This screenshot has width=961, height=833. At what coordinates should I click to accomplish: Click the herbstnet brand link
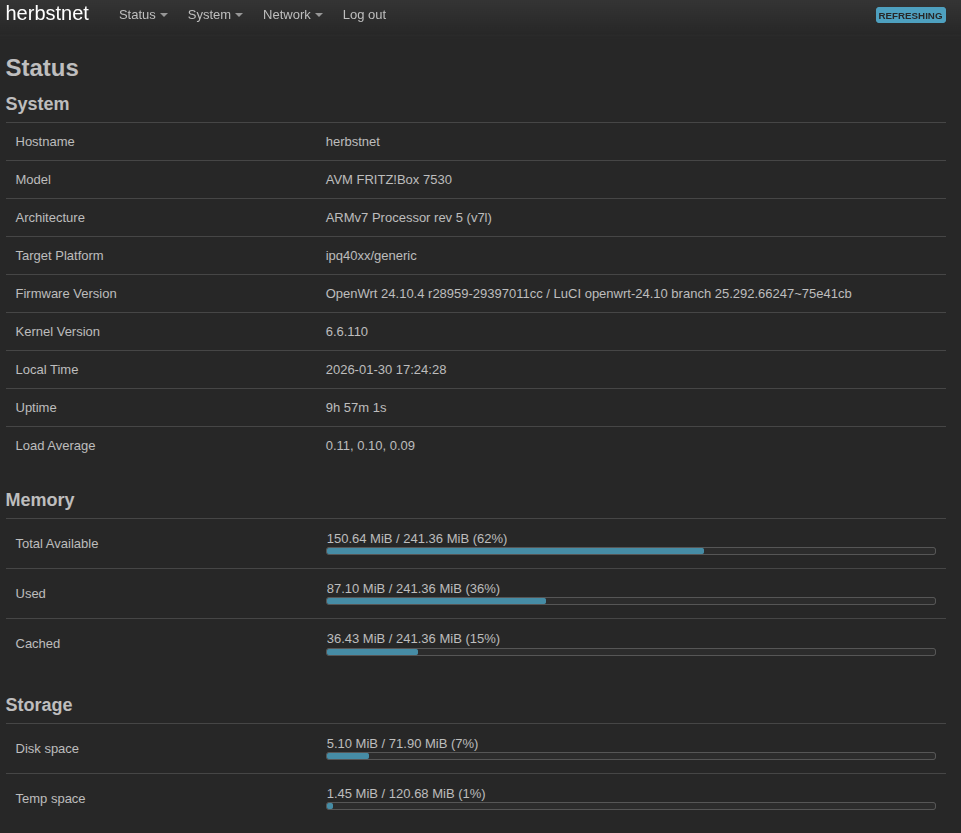coord(47,14)
